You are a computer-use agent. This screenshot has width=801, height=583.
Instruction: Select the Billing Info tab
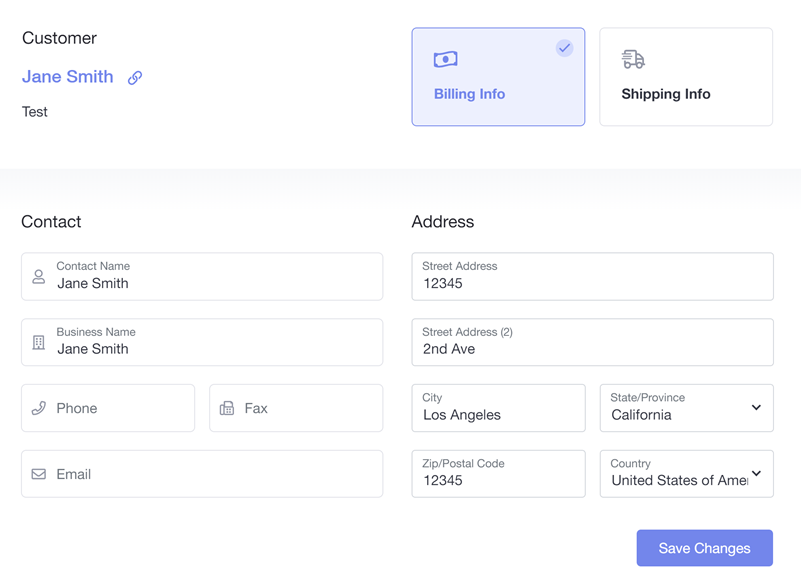[x=498, y=77]
